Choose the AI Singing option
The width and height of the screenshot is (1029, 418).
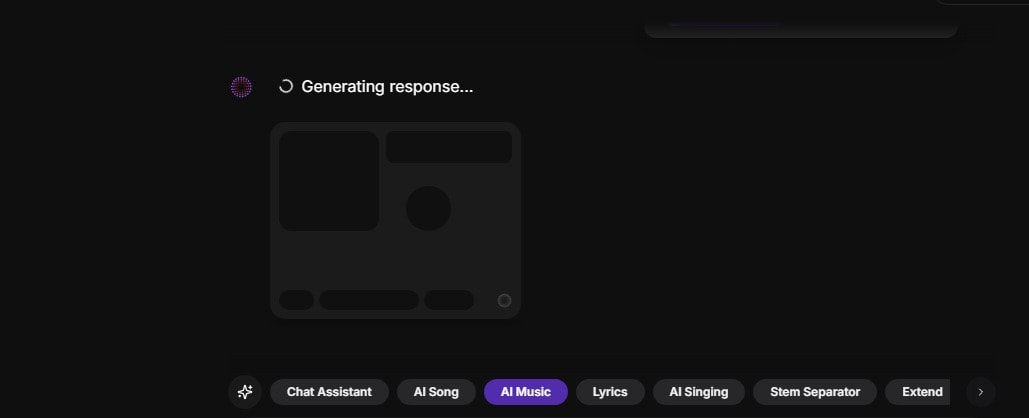click(x=699, y=392)
